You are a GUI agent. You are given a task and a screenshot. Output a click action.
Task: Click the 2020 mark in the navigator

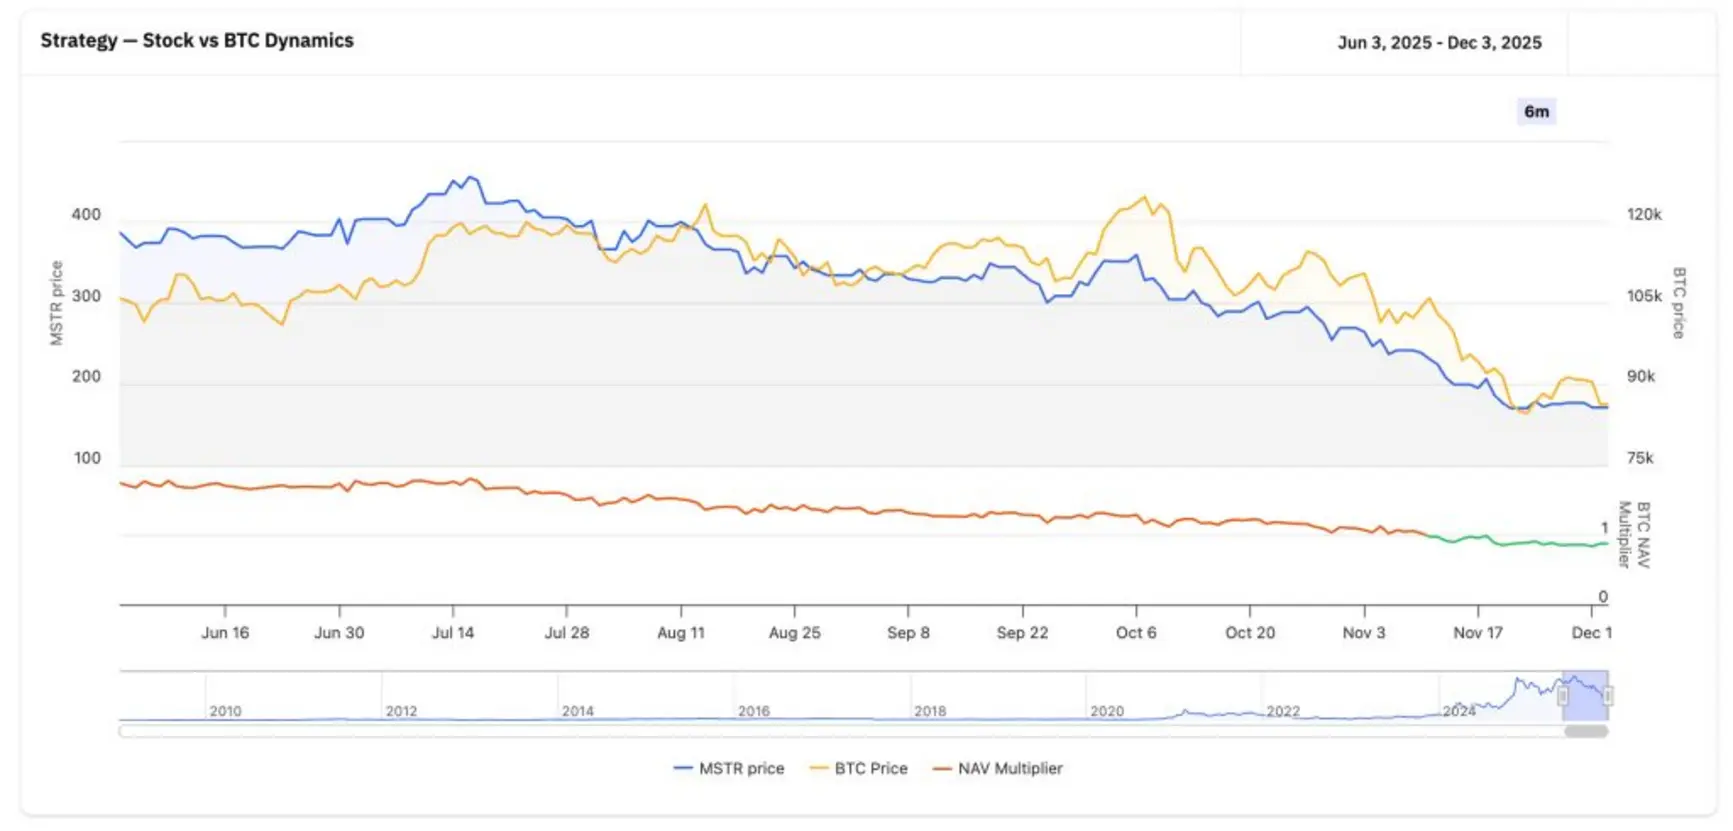(x=1107, y=711)
